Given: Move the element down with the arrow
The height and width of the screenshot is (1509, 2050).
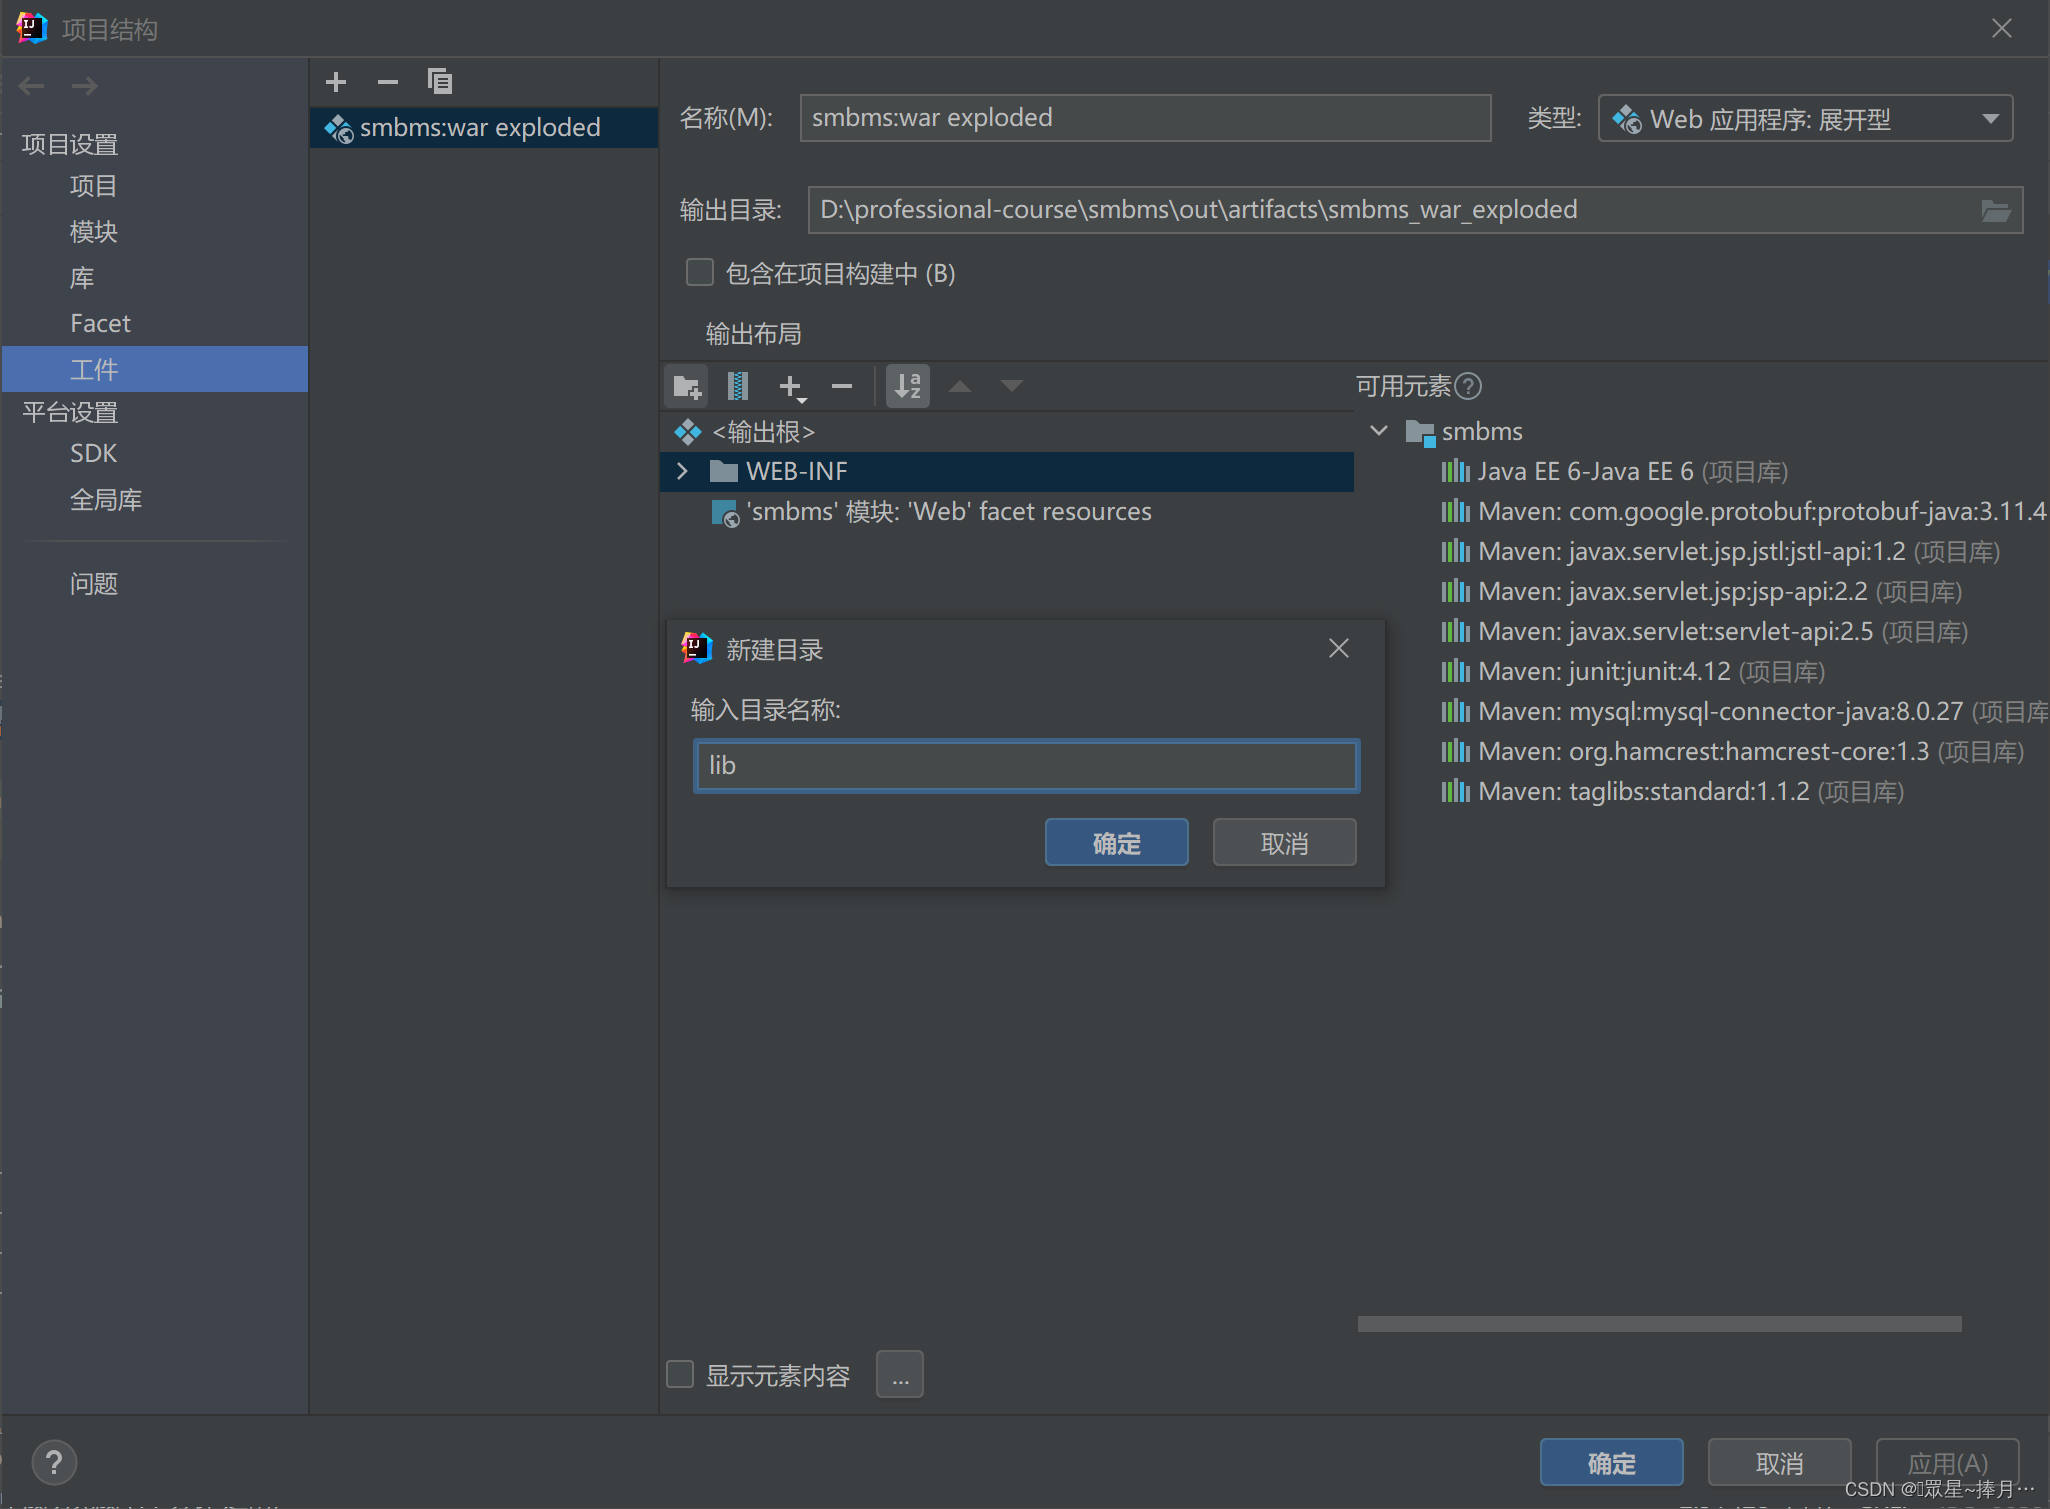Looking at the screenshot, I should coord(1012,386).
